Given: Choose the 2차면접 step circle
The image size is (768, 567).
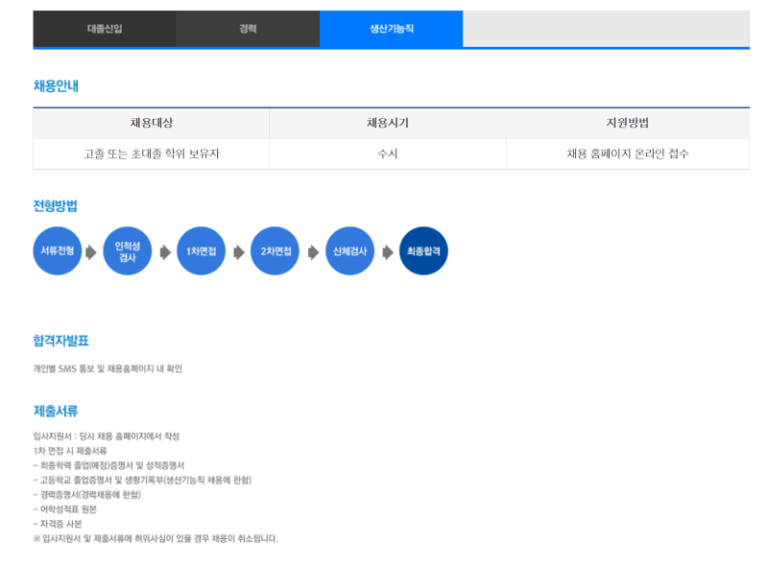Looking at the screenshot, I should tap(275, 252).
